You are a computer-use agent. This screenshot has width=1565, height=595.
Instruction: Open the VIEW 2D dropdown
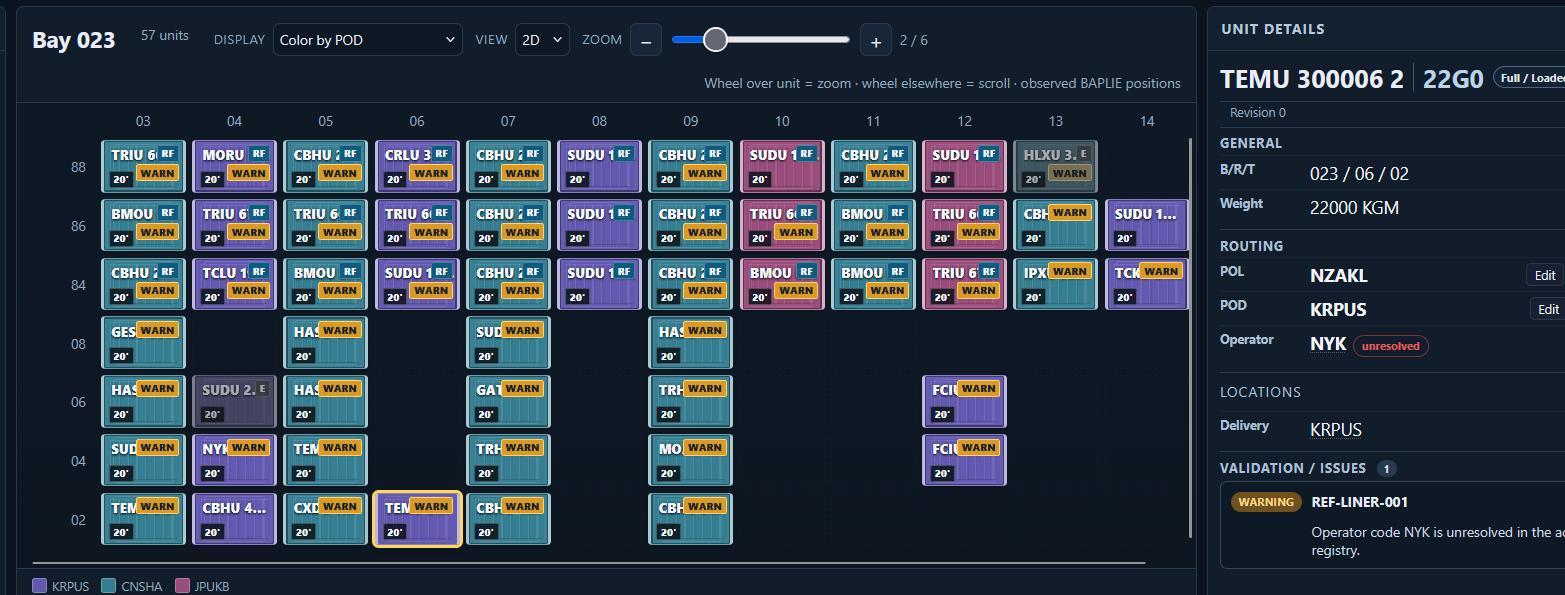point(542,40)
